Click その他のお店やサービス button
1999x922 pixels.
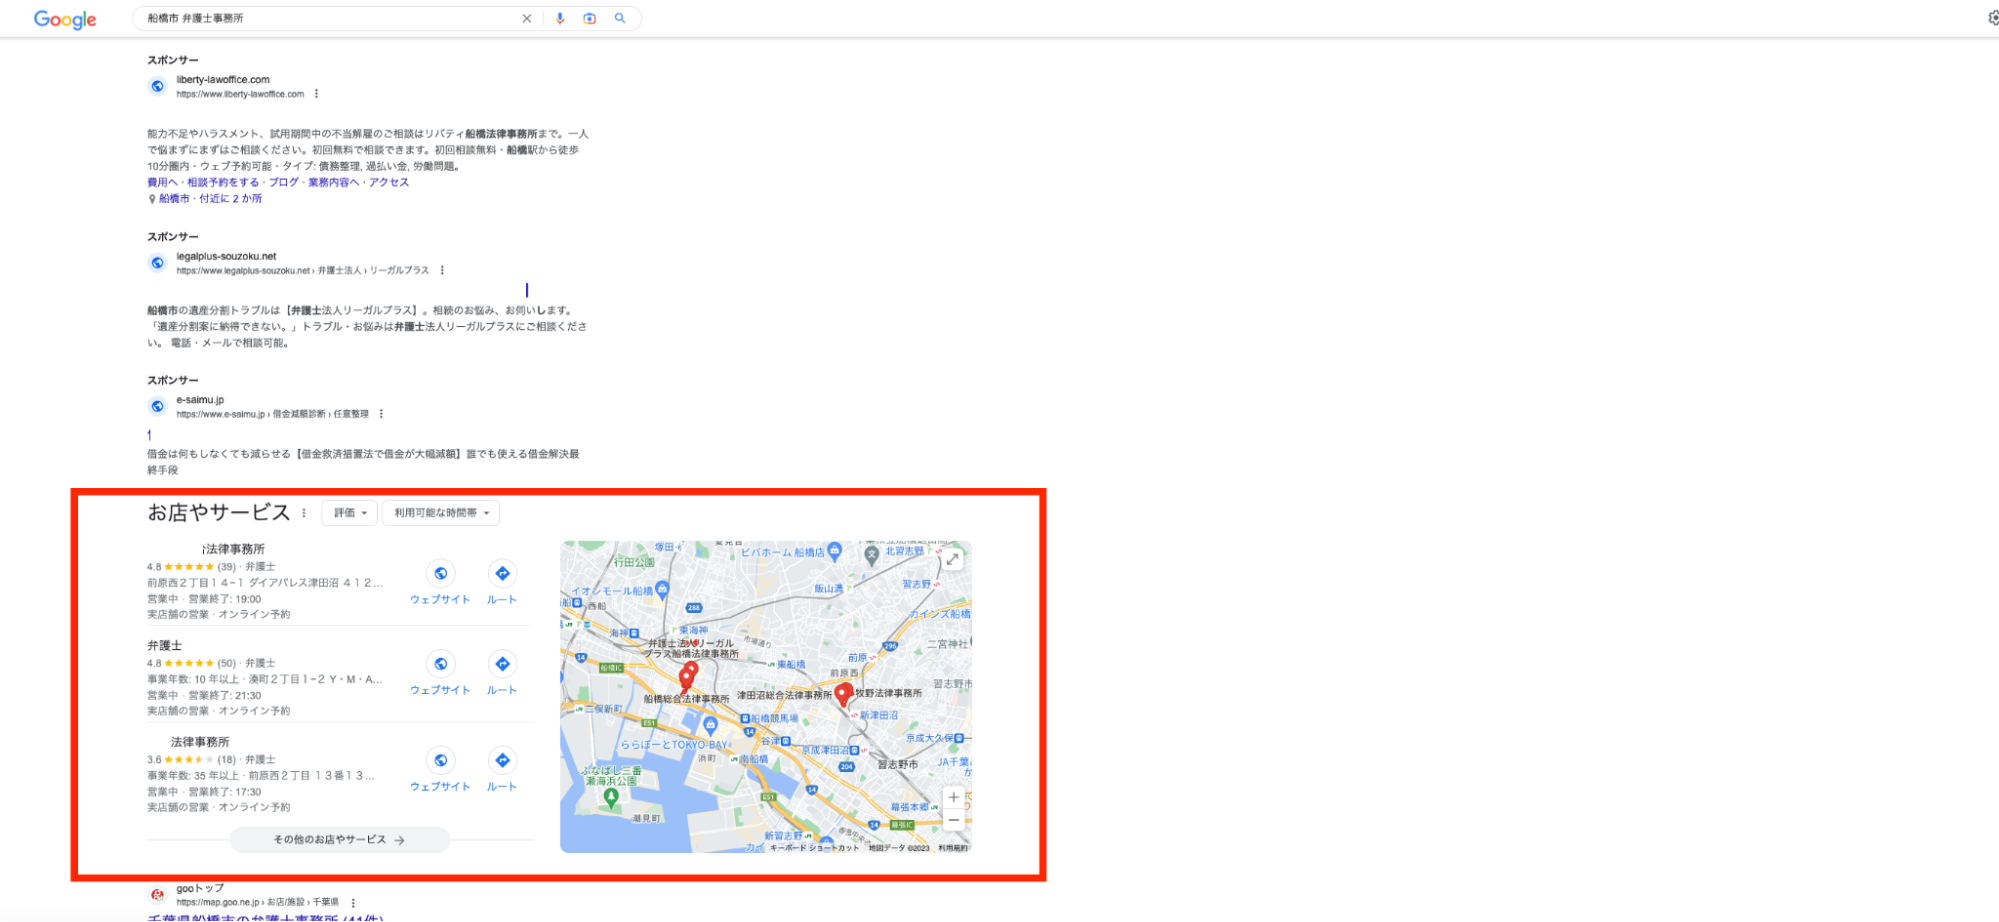point(339,840)
